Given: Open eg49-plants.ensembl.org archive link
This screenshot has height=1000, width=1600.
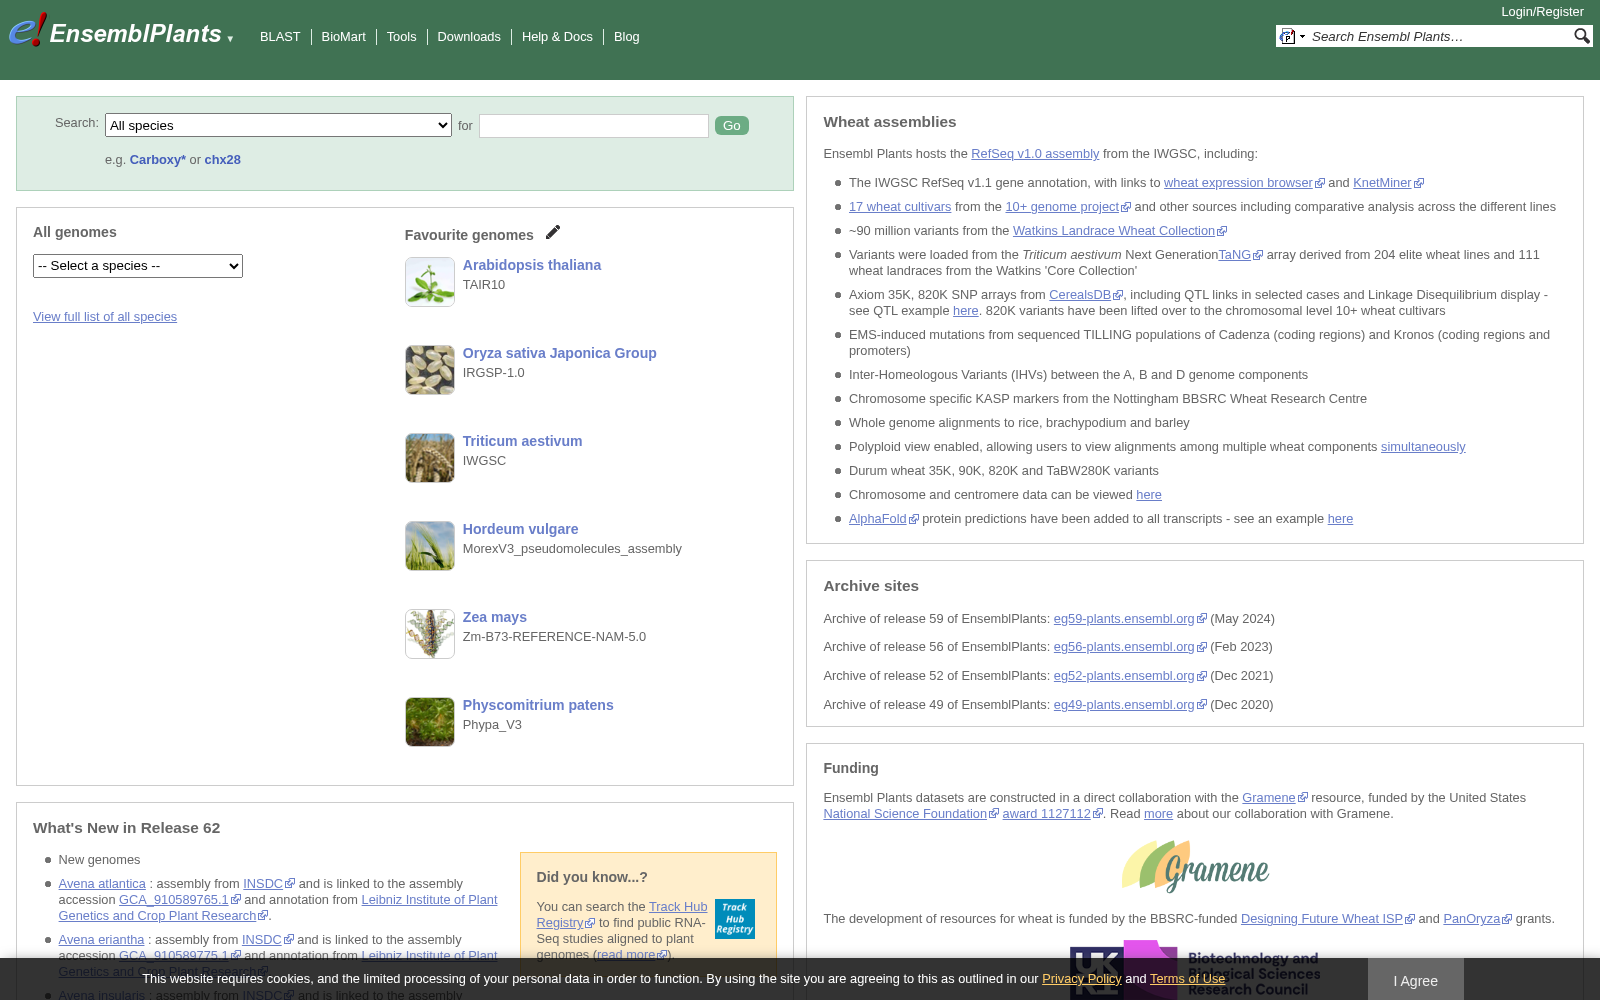Looking at the screenshot, I should coord(1130,705).
